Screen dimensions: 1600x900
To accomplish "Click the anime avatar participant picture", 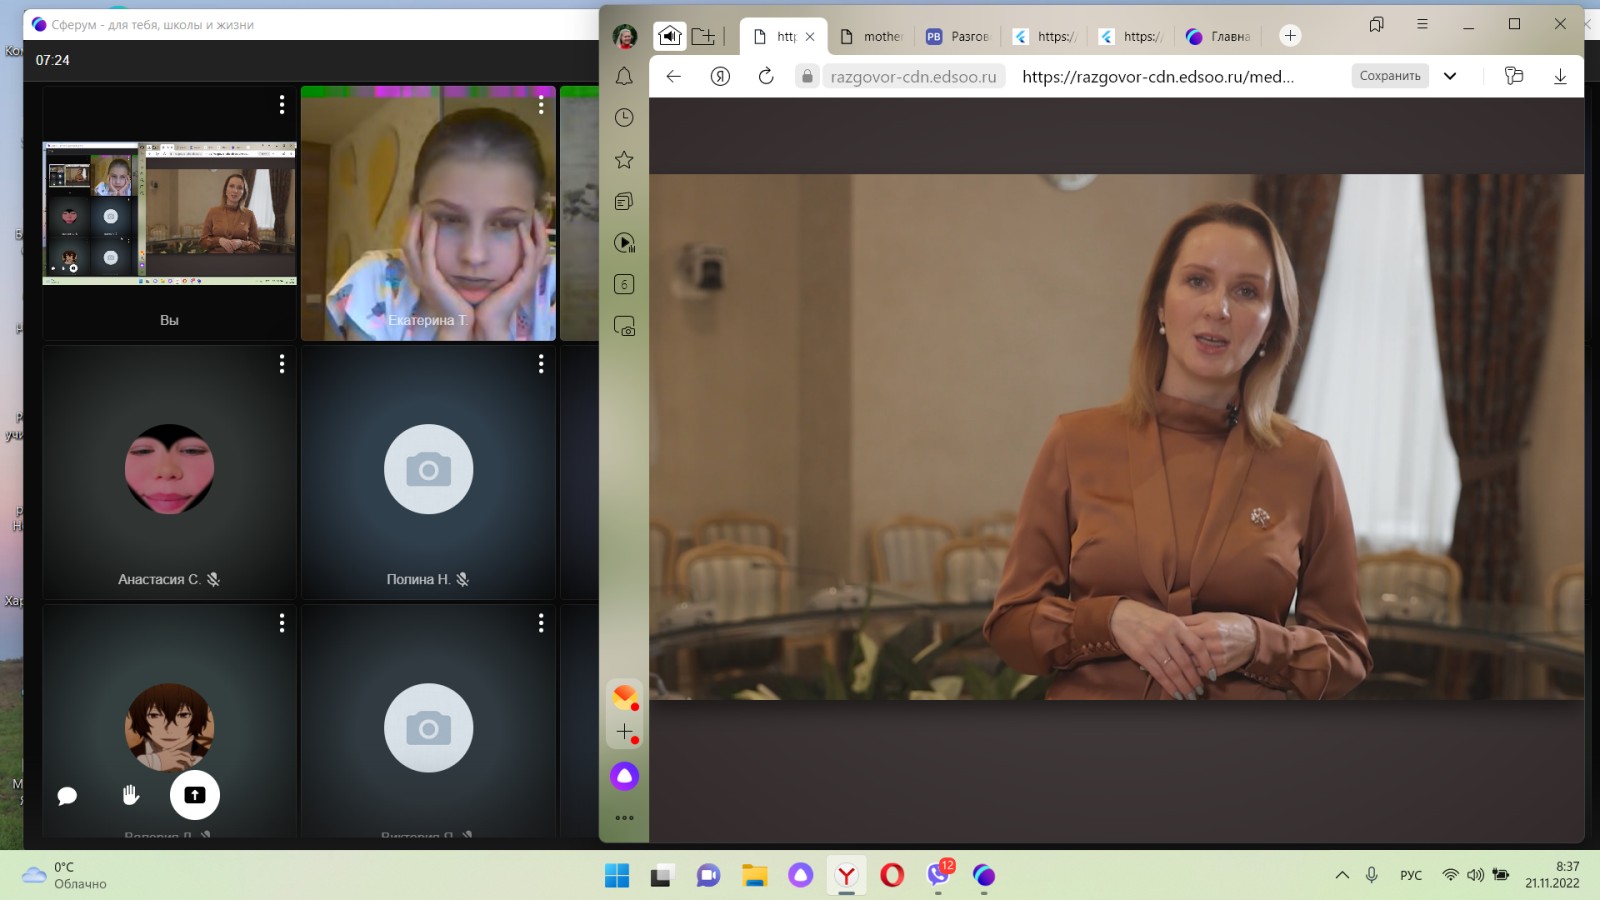I will (169, 728).
